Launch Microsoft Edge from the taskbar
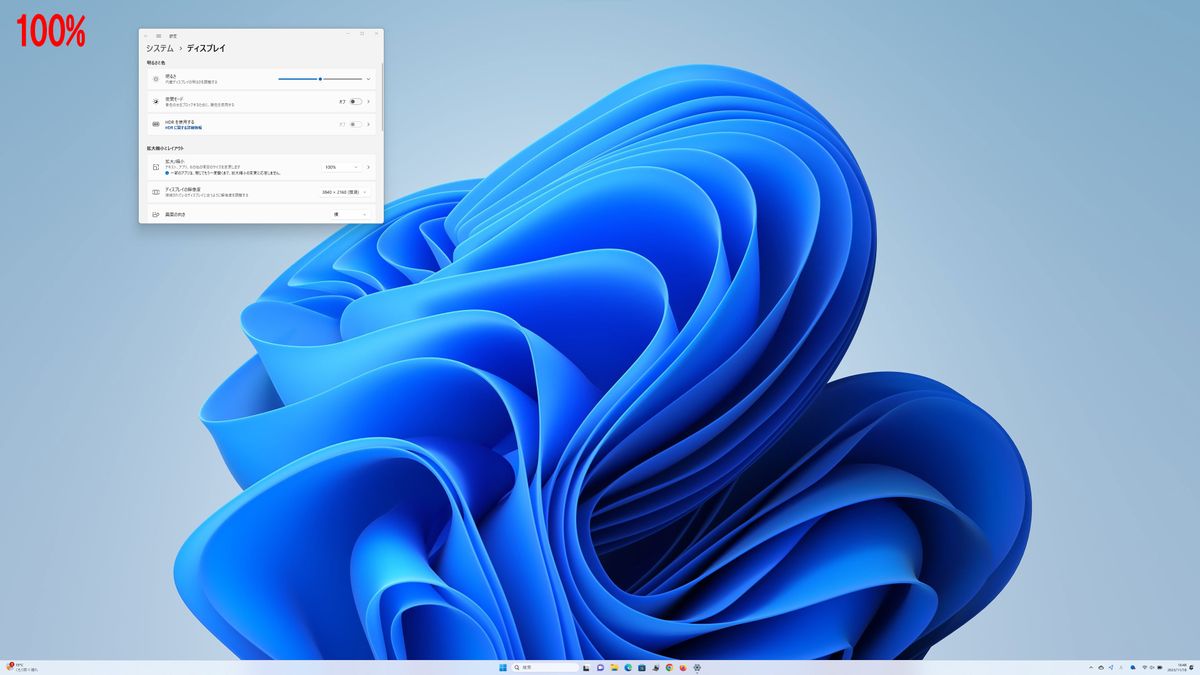The width and height of the screenshot is (1200, 675). pyautogui.click(x=628, y=667)
